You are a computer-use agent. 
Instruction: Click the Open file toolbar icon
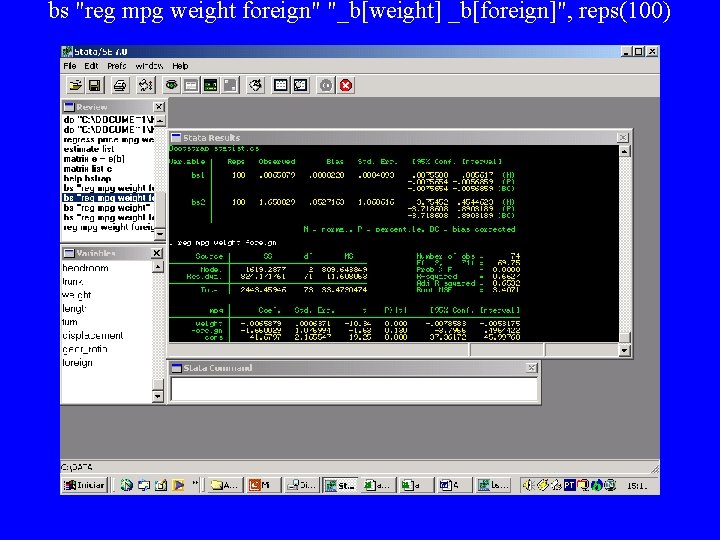(x=75, y=85)
